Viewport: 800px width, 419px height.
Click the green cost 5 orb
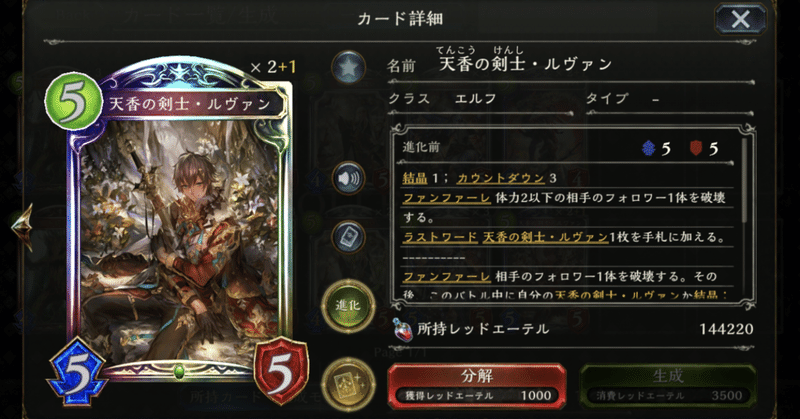73,101
